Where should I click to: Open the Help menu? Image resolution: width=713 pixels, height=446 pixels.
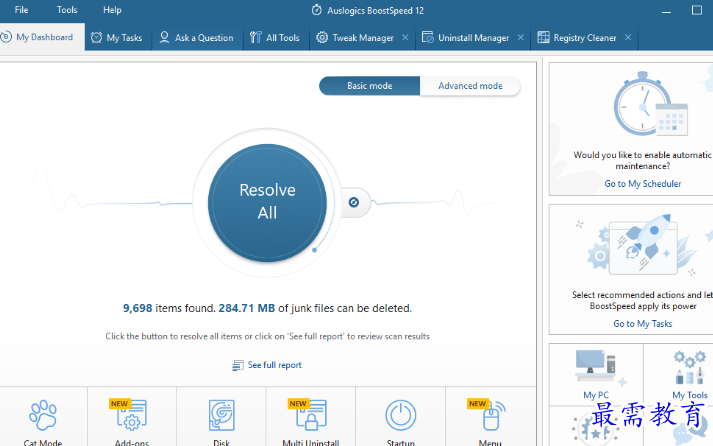(x=112, y=10)
